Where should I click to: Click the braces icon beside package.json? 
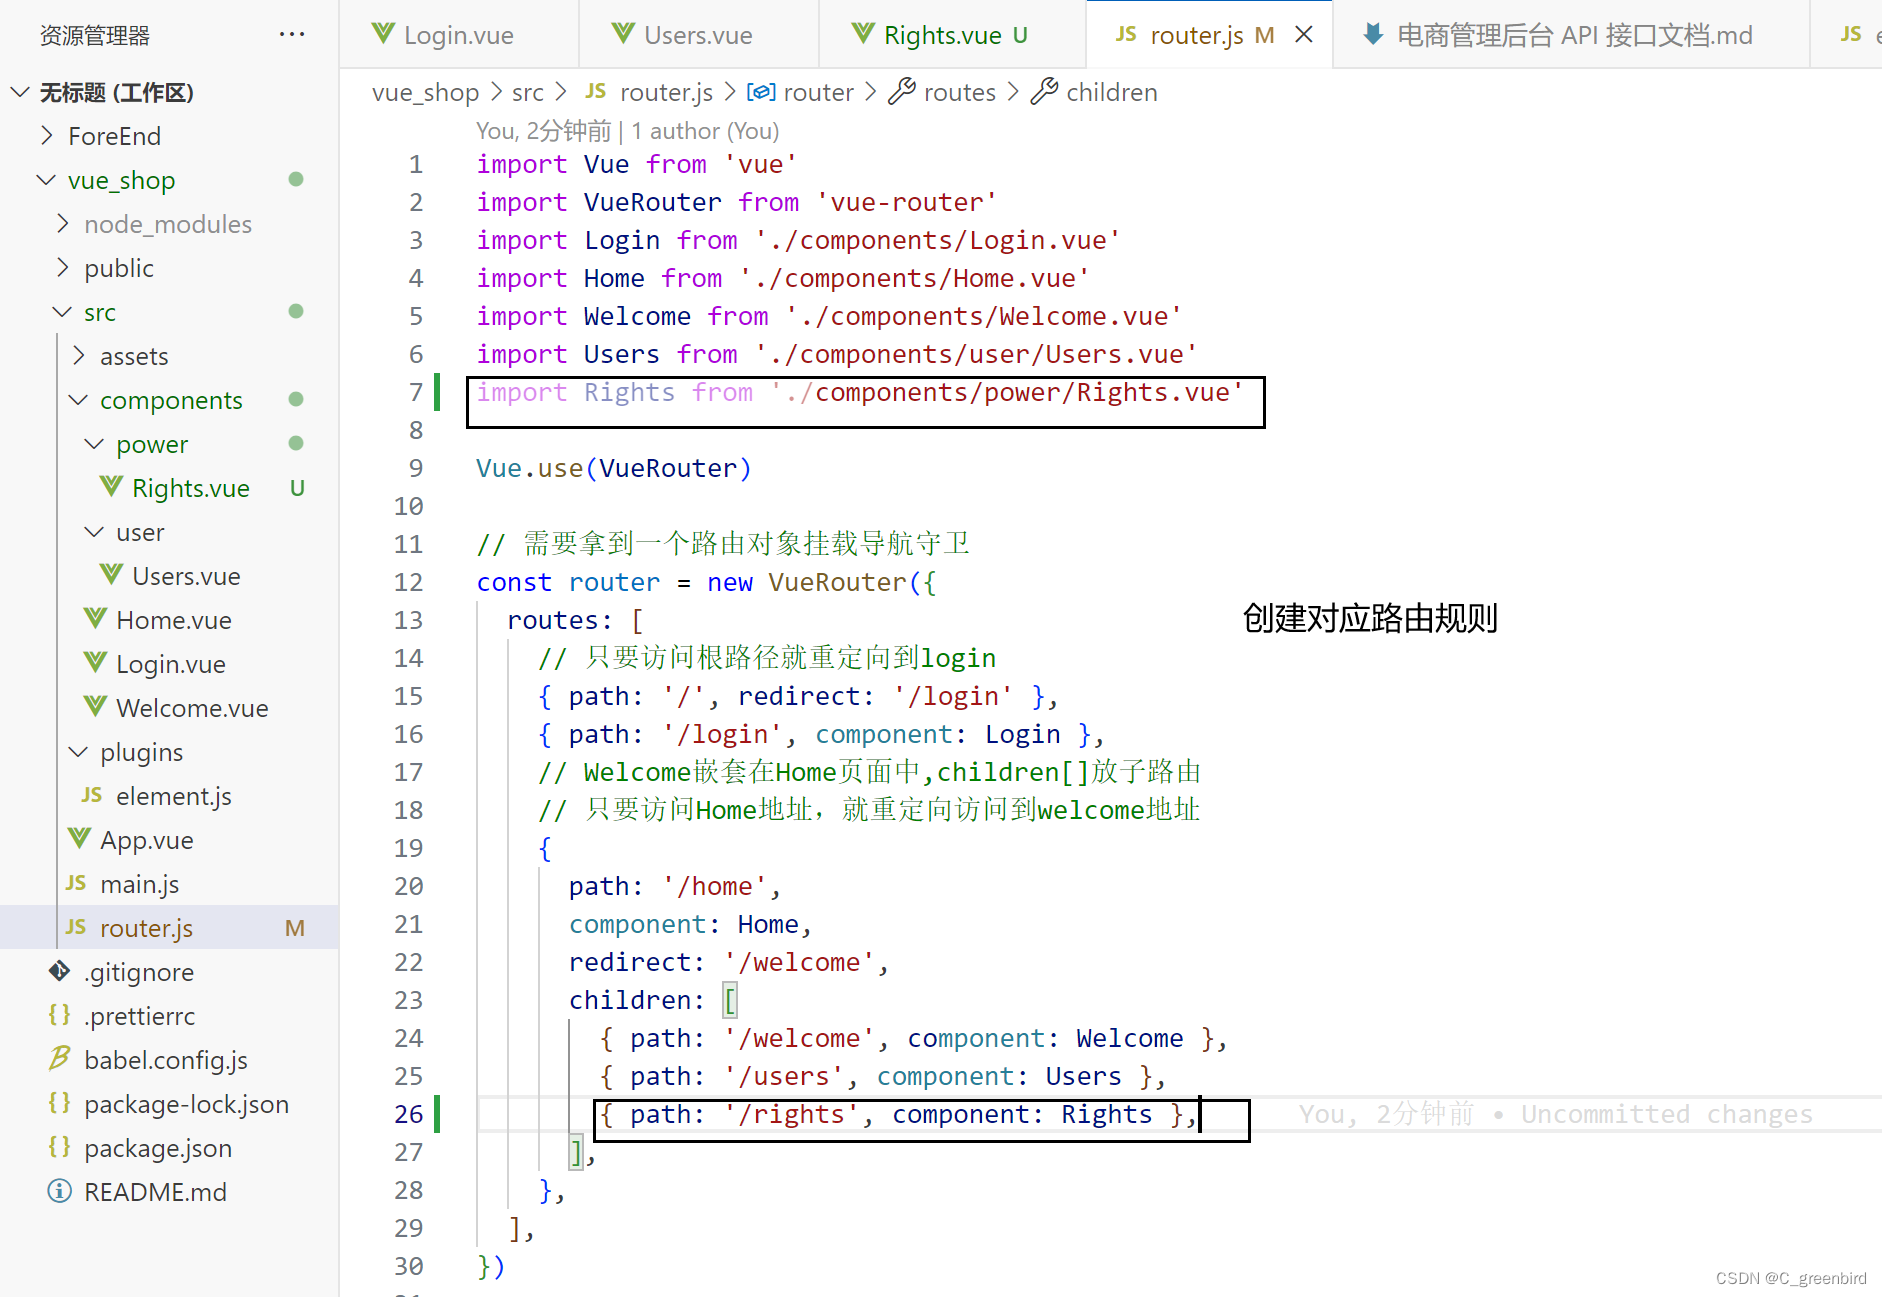click(60, 1147)
